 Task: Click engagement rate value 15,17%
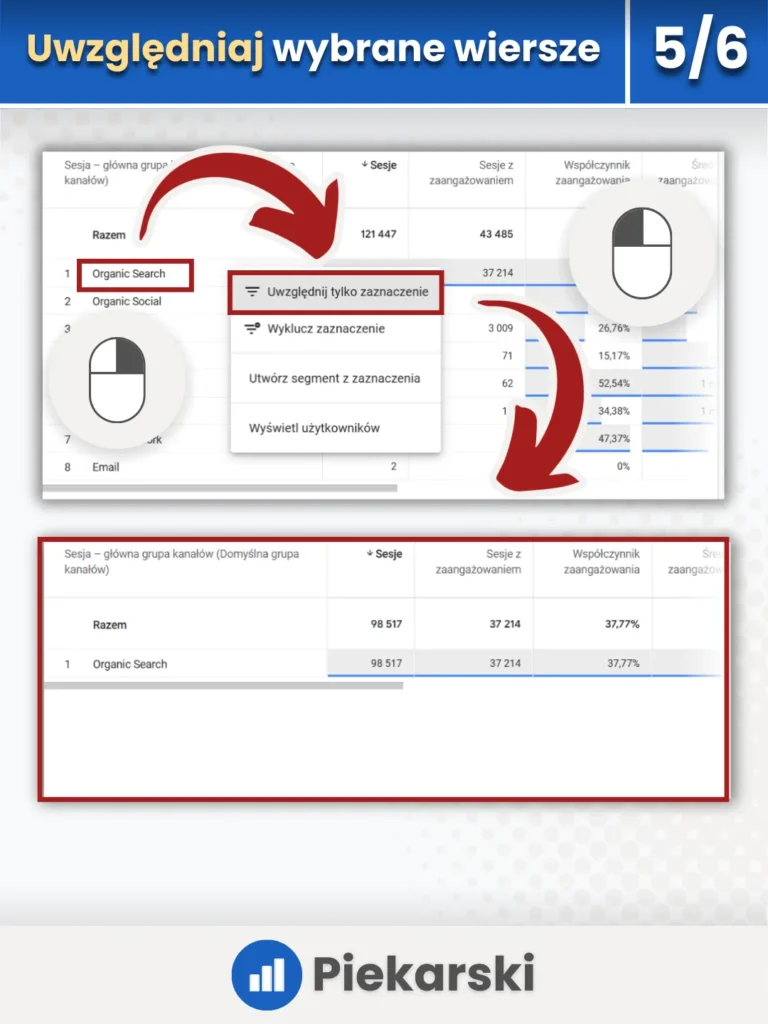coord(614,355)
